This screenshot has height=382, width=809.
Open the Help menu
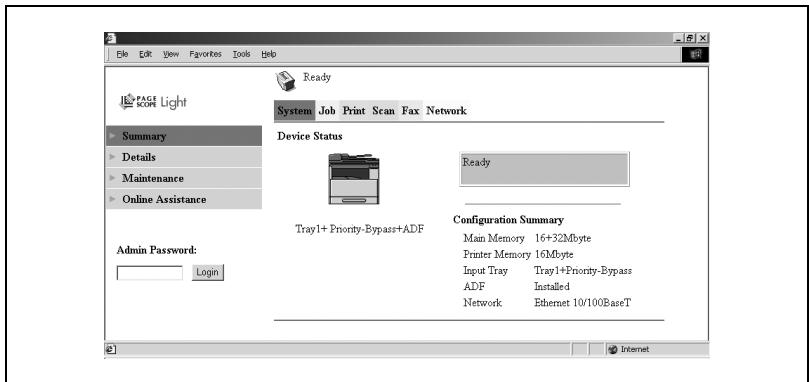pos(269,54)
